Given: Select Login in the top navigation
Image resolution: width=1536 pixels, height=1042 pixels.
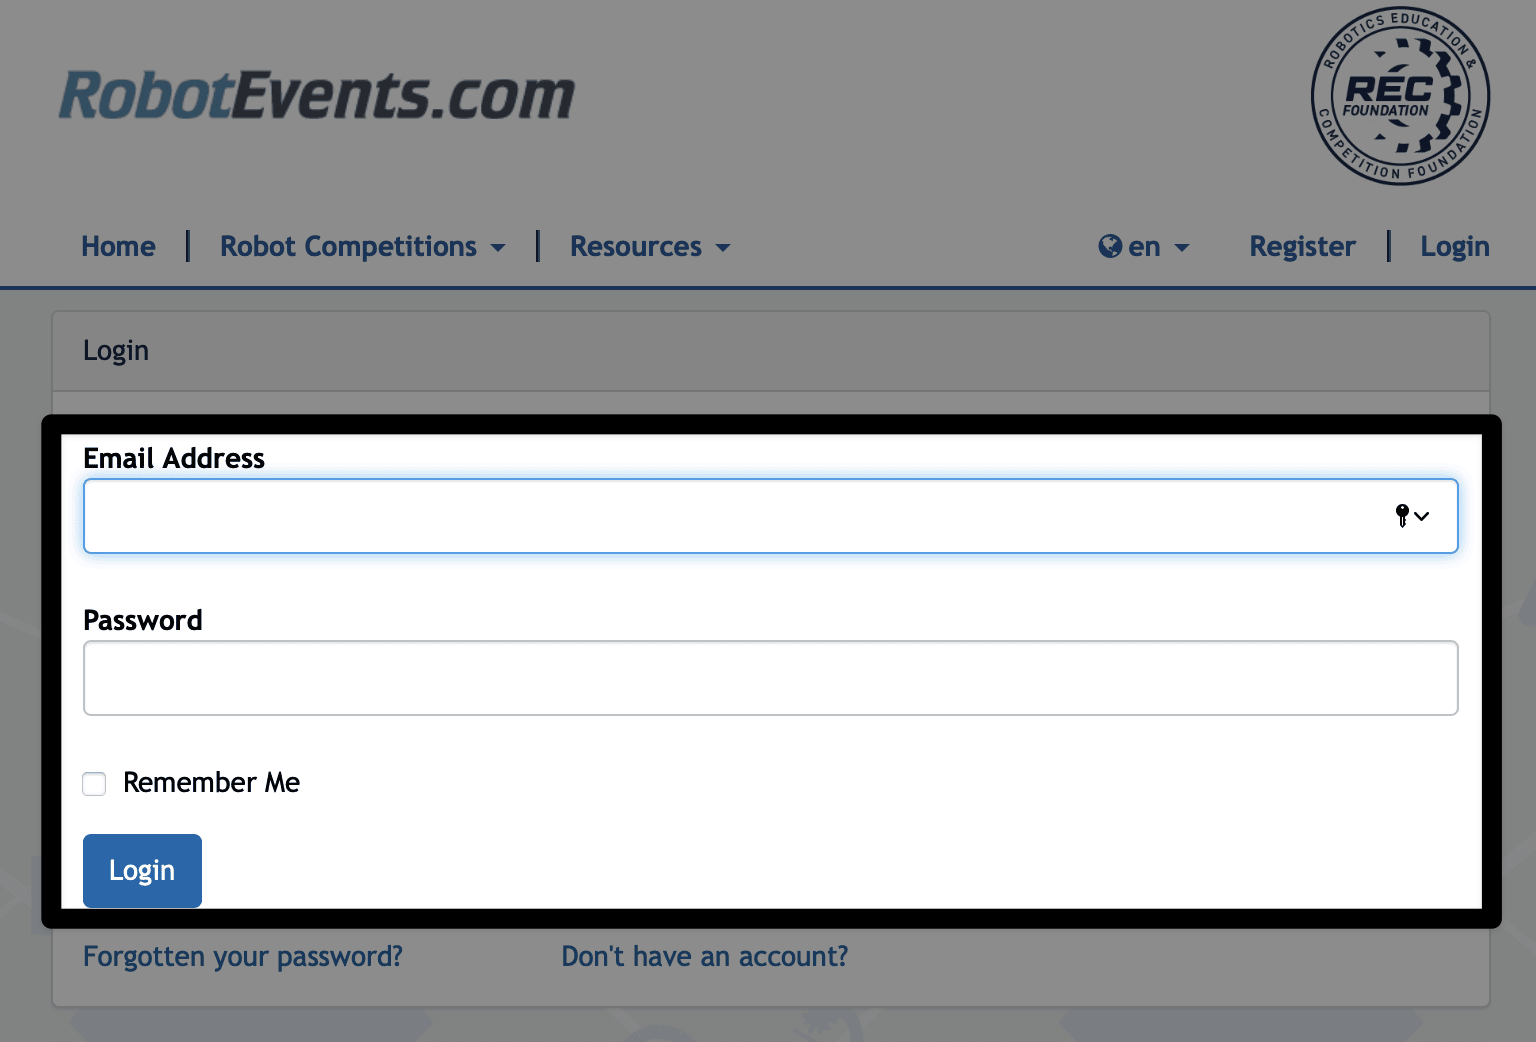Looking at the screenshot, I should (x=1454, y=246).
